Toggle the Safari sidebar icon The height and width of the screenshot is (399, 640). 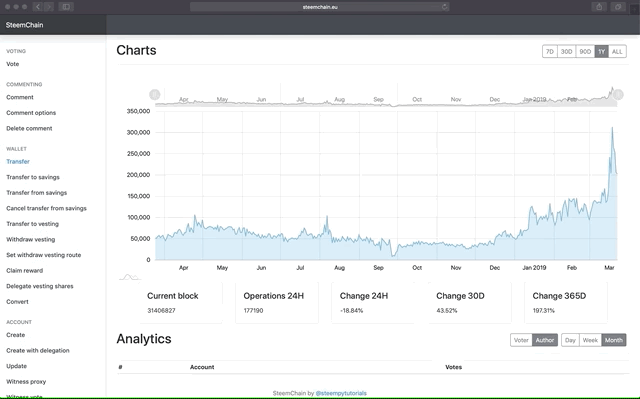click(x=66, y=7)
